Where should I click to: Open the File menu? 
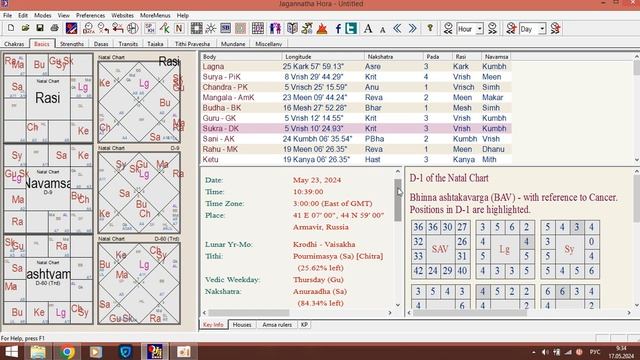tap(7, 16)
